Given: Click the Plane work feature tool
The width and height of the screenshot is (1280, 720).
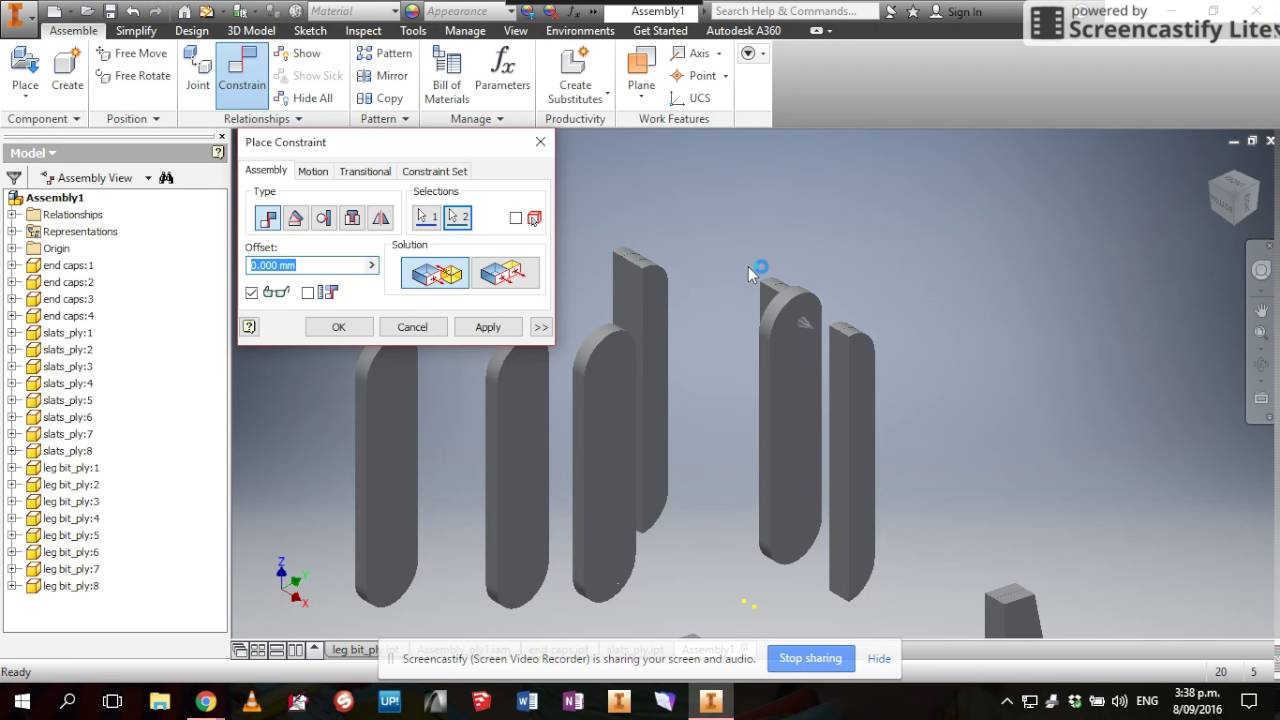Looking at the screenshot, I should tap(641, 70).
